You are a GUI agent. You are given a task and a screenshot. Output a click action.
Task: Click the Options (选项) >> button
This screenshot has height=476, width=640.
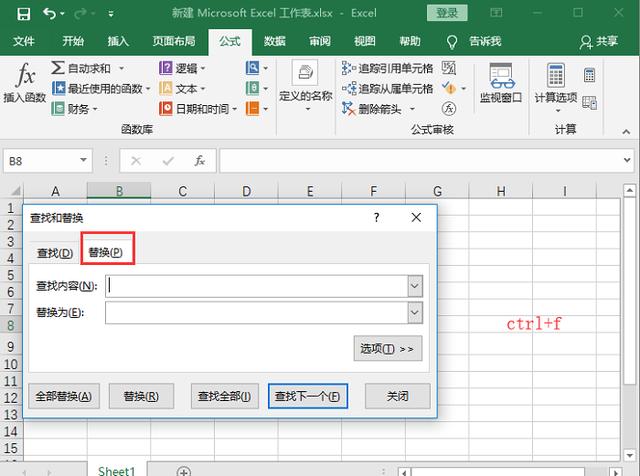pos(388,349)
